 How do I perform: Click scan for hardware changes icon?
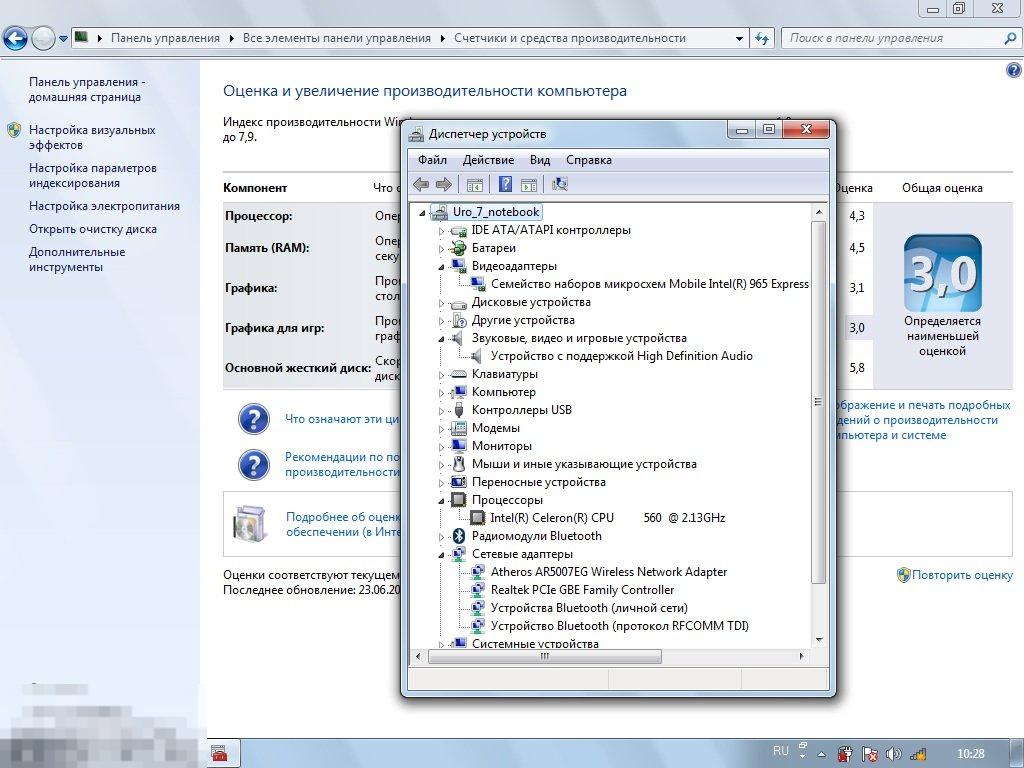[x=560, y=185]
